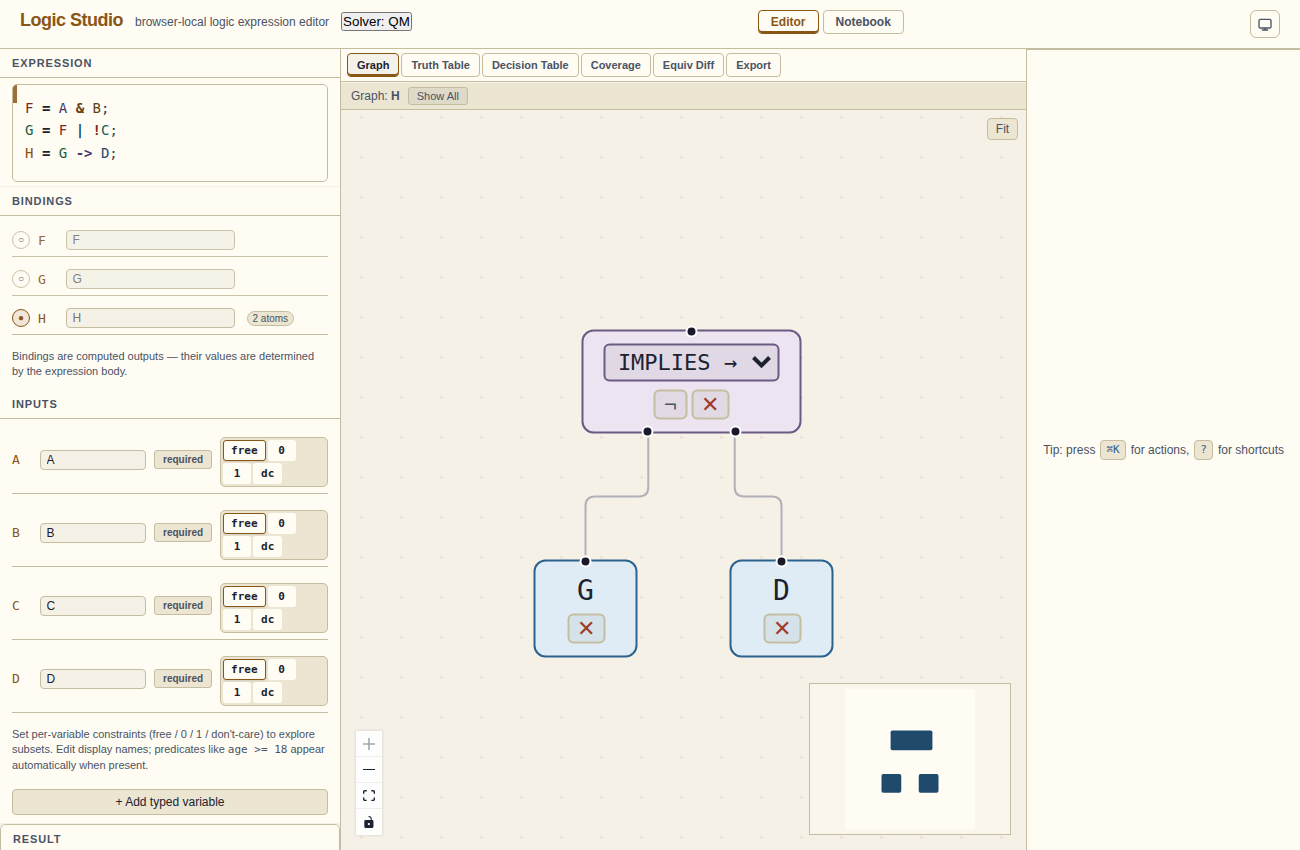This screenshot has height=850, width=1300.
Task: Click the fit-view brackets icon
Action: [x=369, y=796]
